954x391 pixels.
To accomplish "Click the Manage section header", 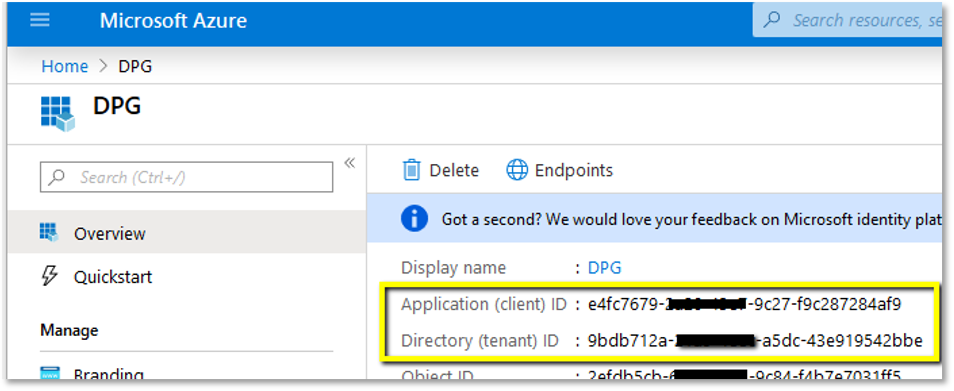I will (x=69, y=331).
